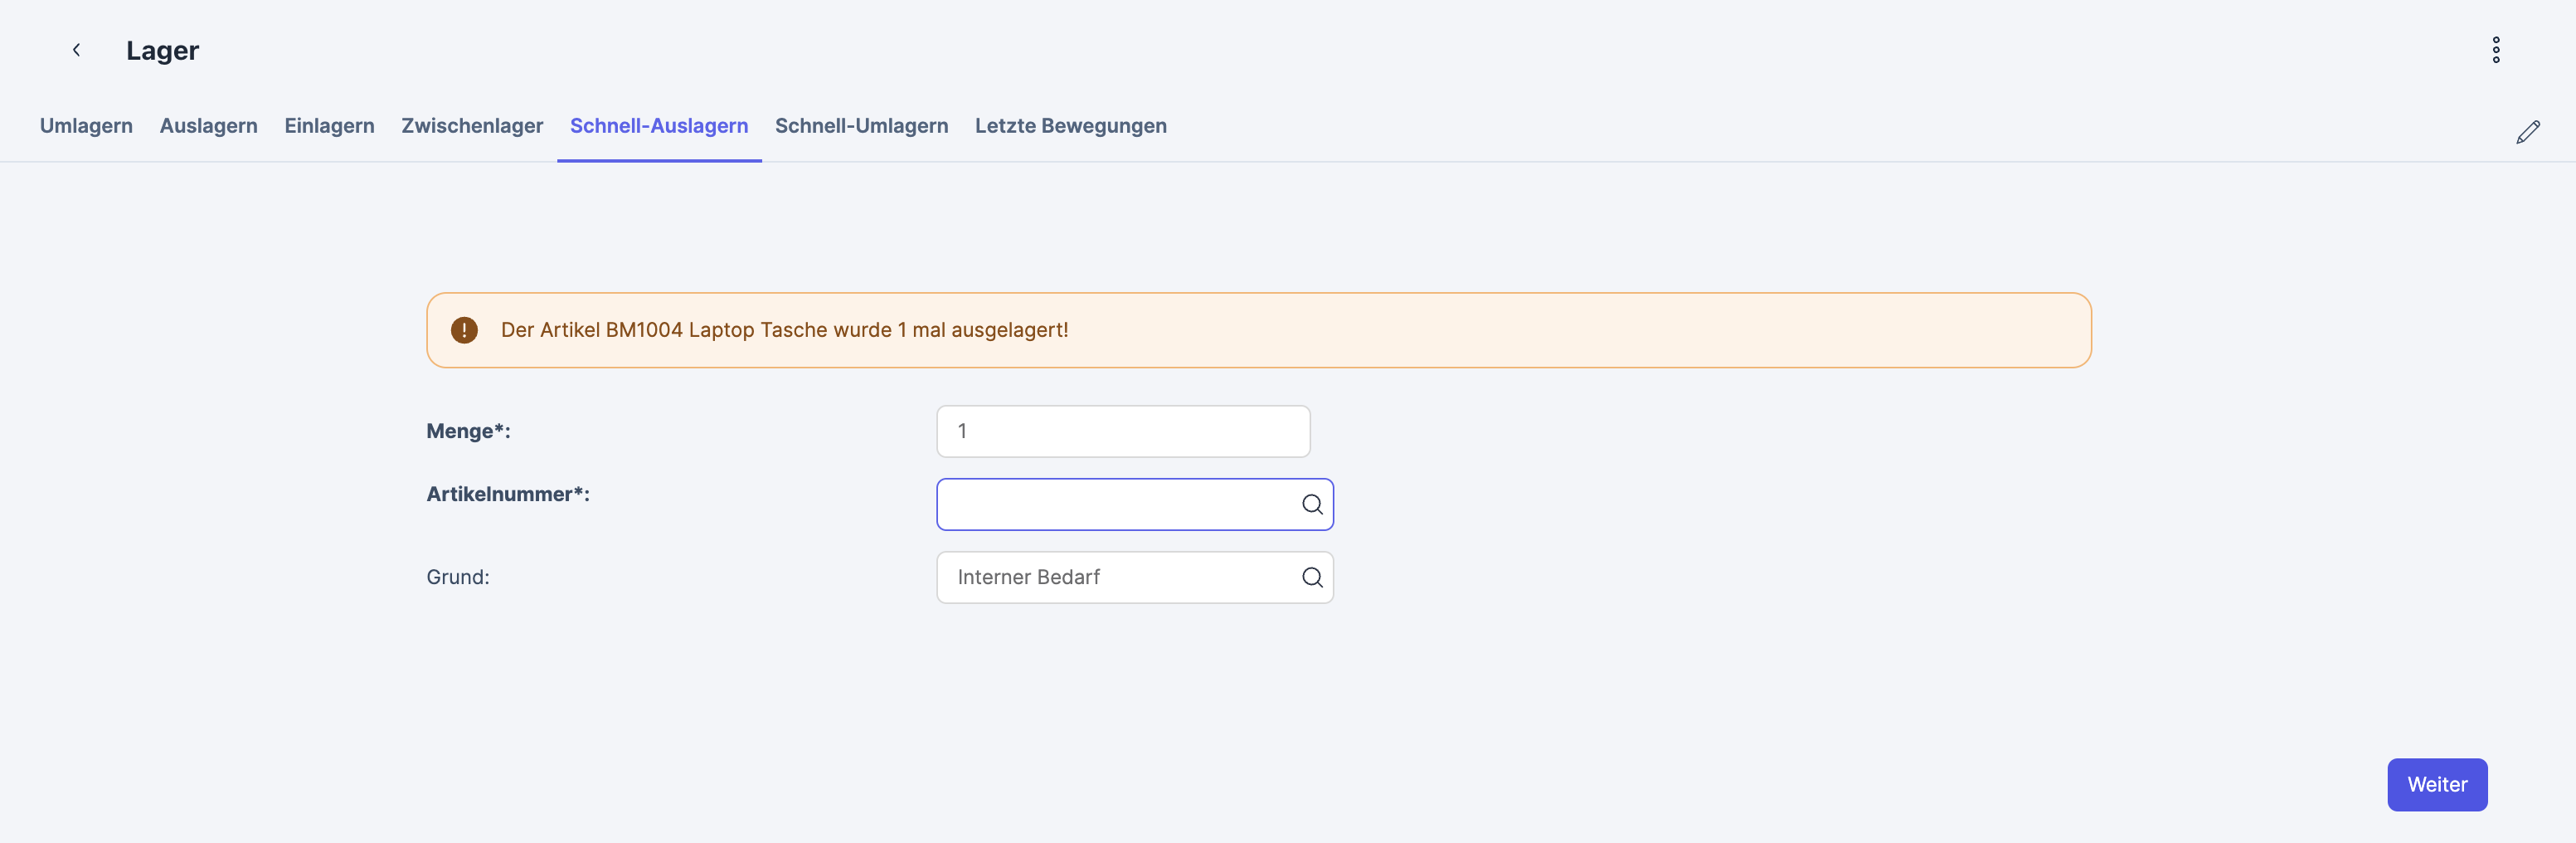2576x843 pixels.
Task: Open the three-dot options menu
Action: [x=2495, y=50]
